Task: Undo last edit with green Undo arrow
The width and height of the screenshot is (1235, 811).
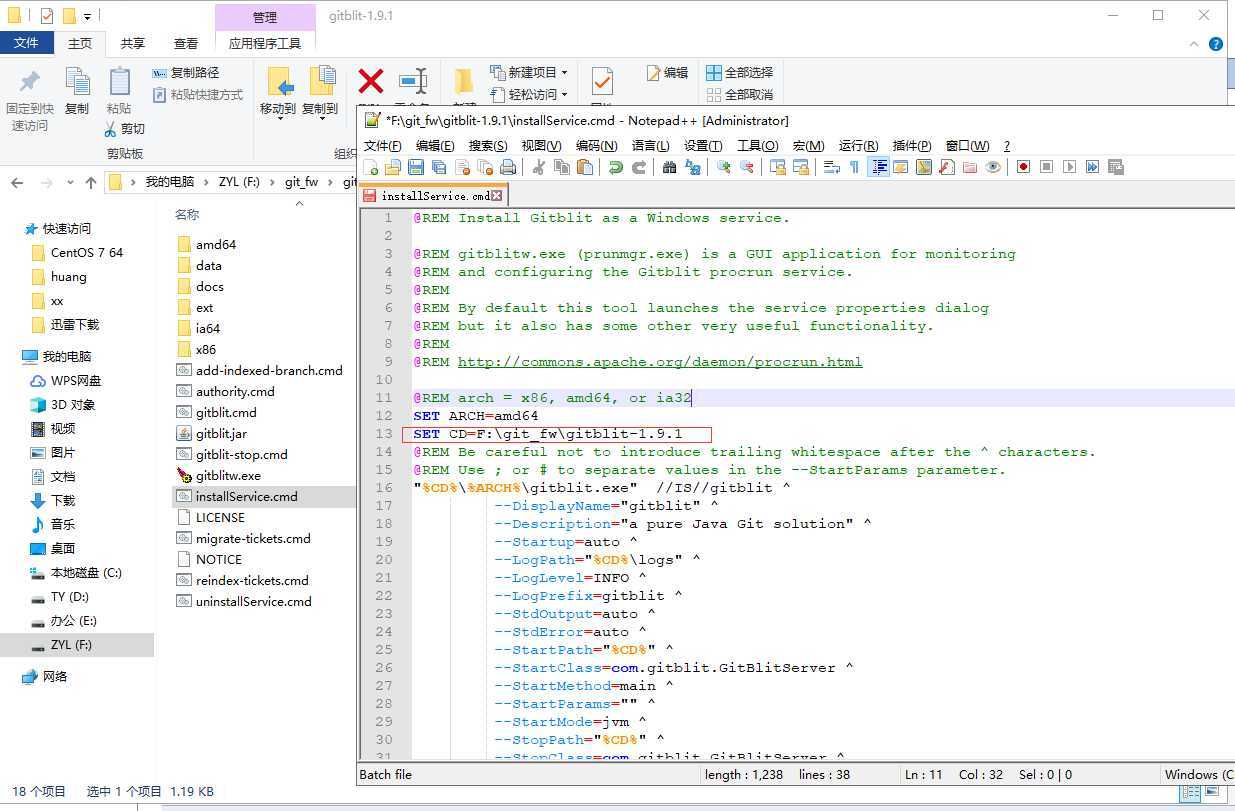Action: click(x=616, y=167)
